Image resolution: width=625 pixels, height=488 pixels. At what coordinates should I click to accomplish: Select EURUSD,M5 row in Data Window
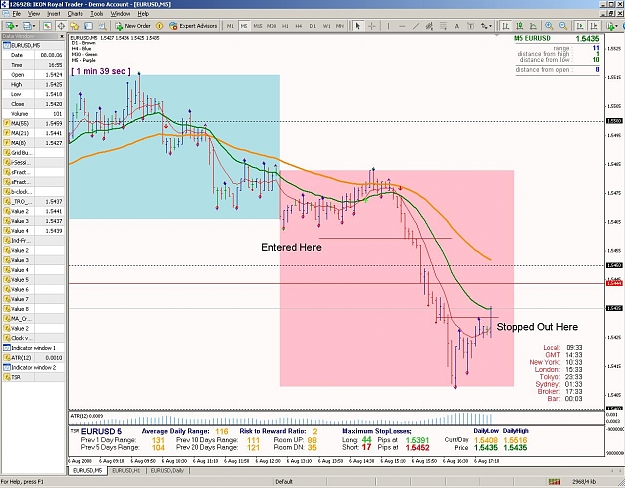coord(33,45)
